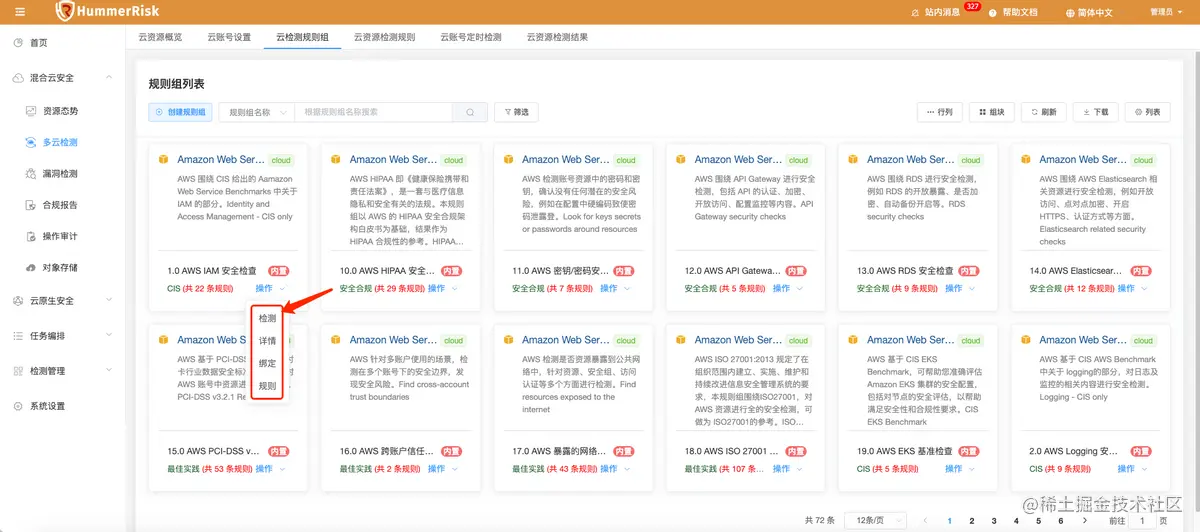The width and height of the screenshot is (1200, 532).
Task: Choose 详情 from the 操作 popup menu
Action: [x=267, y=341]
